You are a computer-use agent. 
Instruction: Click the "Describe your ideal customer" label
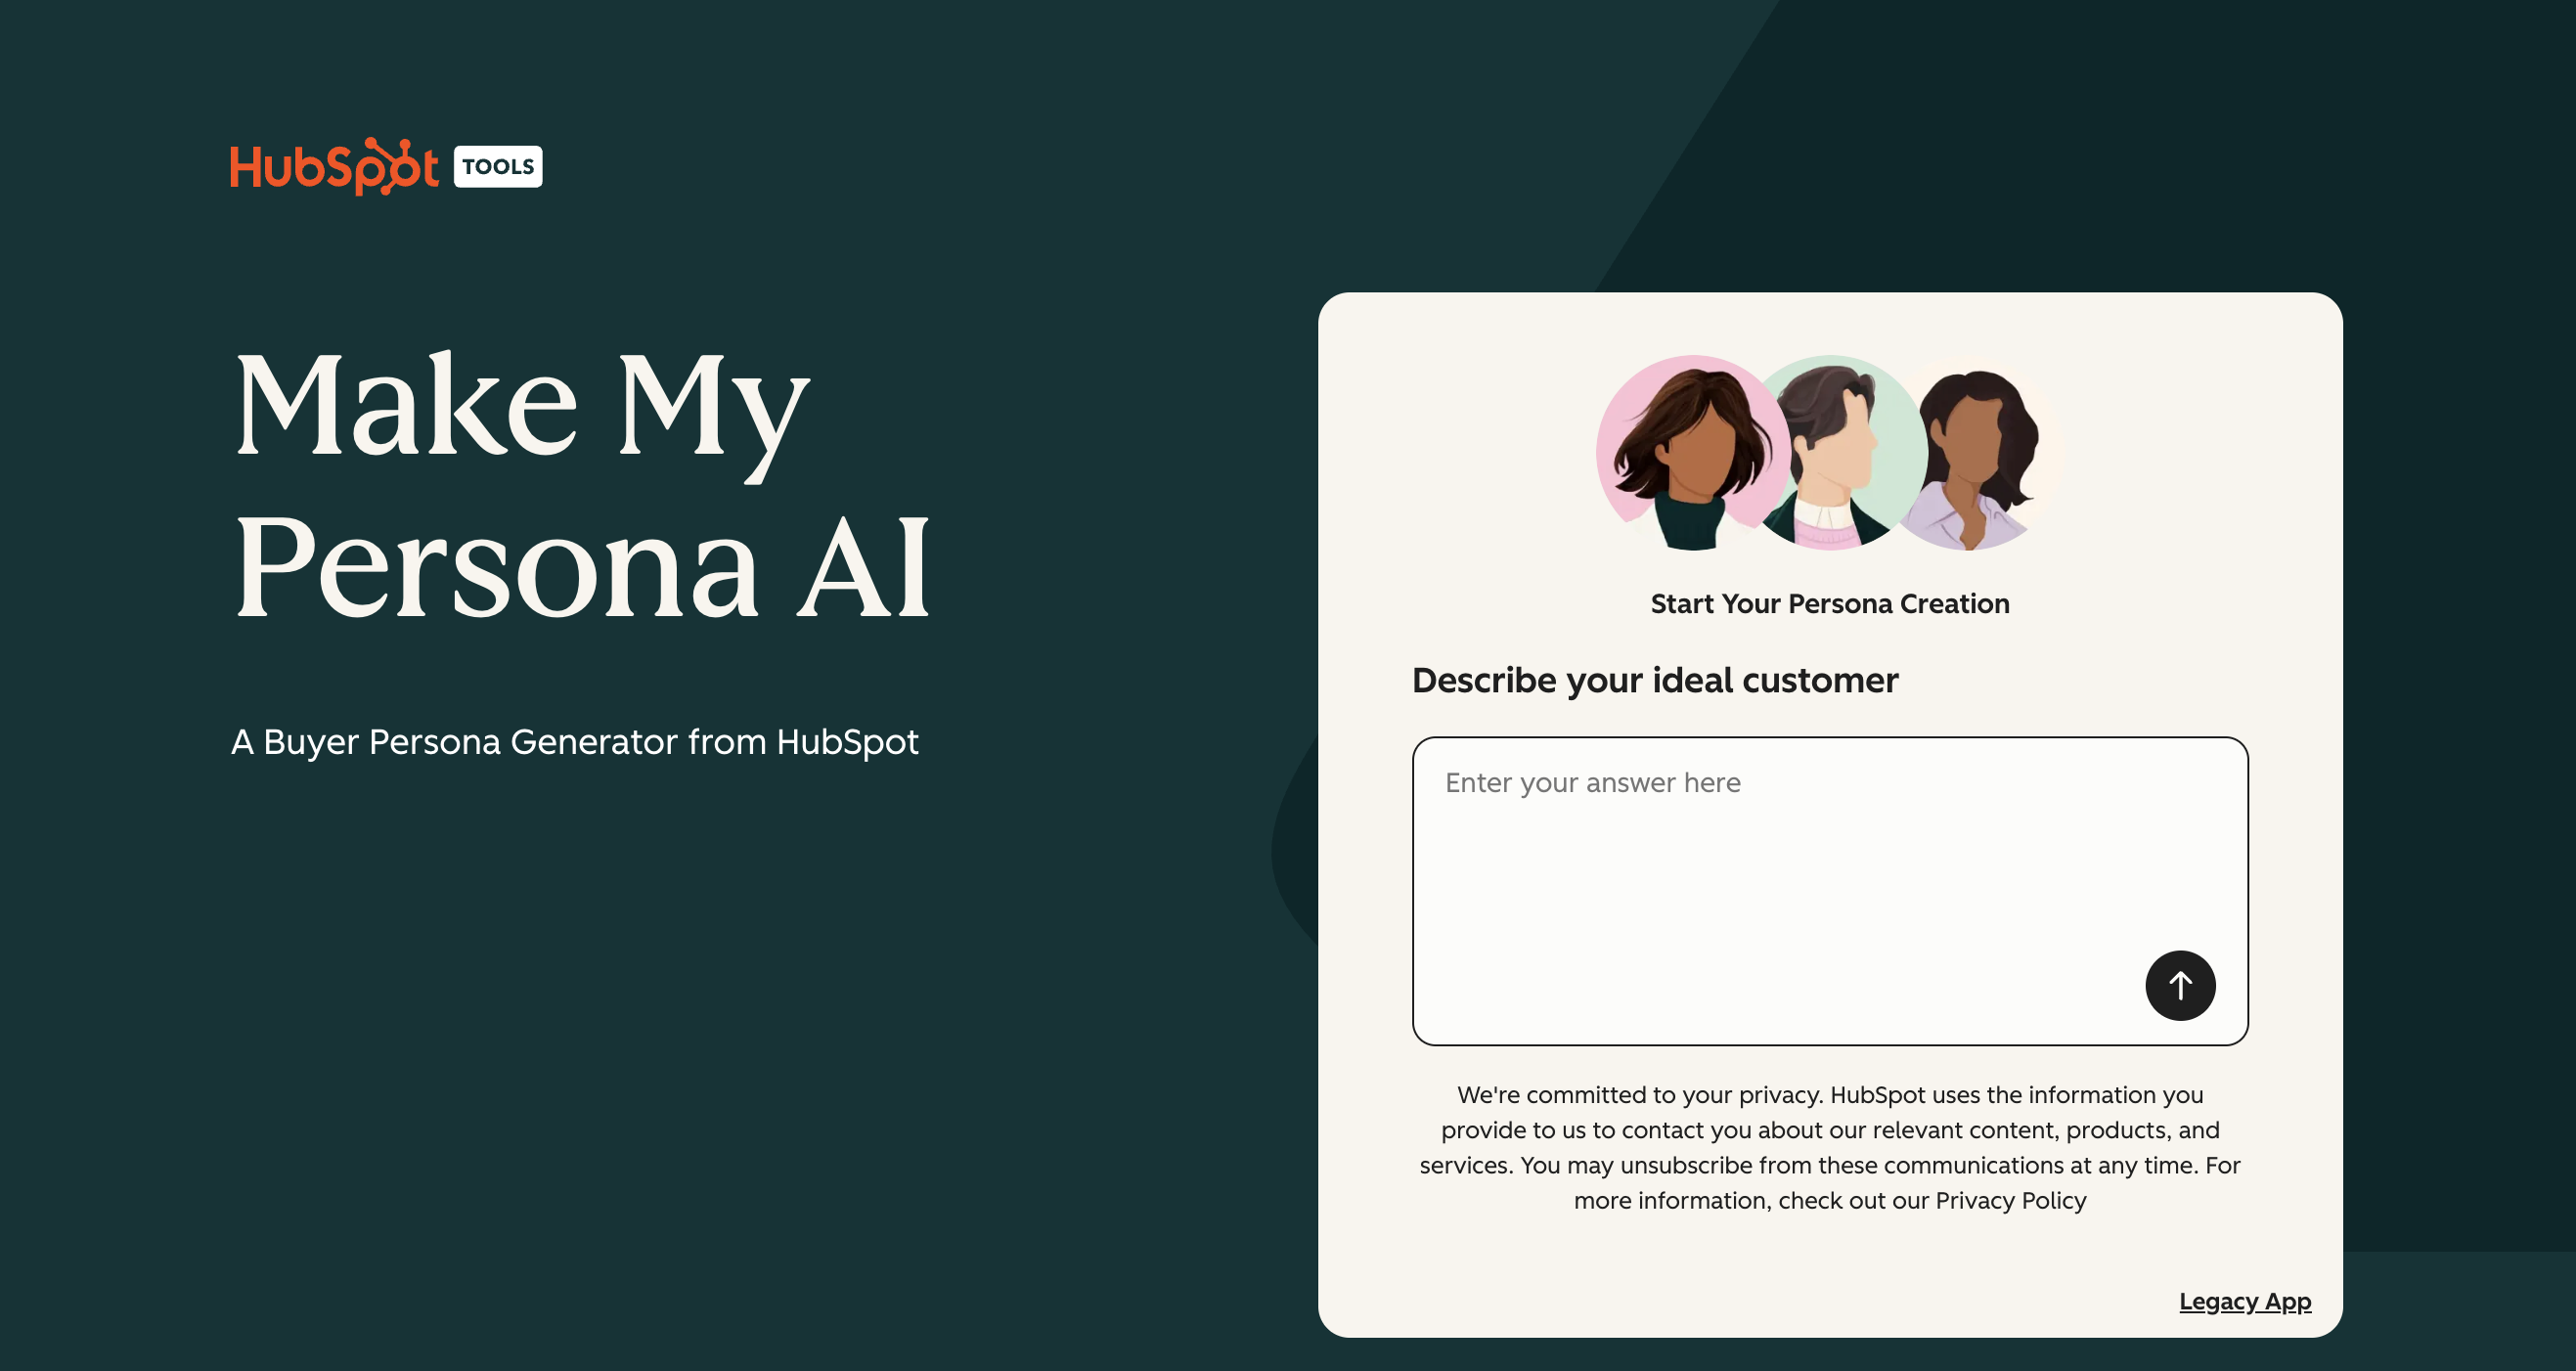point(1655,680)
